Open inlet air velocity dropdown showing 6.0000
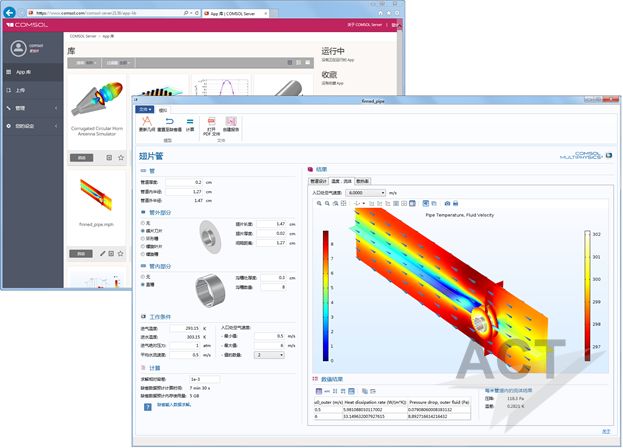623x448 pixels. (366, 193)
